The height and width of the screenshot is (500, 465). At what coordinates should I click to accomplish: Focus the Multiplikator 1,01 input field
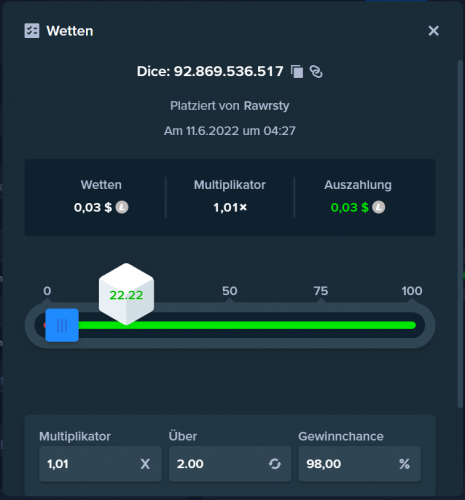100,464
